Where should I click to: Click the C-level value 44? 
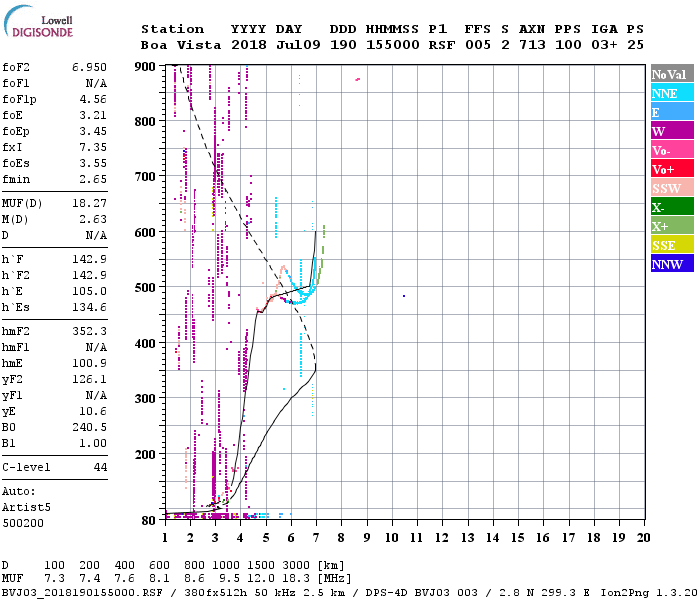pyautogui.click(x=100, y=467)
